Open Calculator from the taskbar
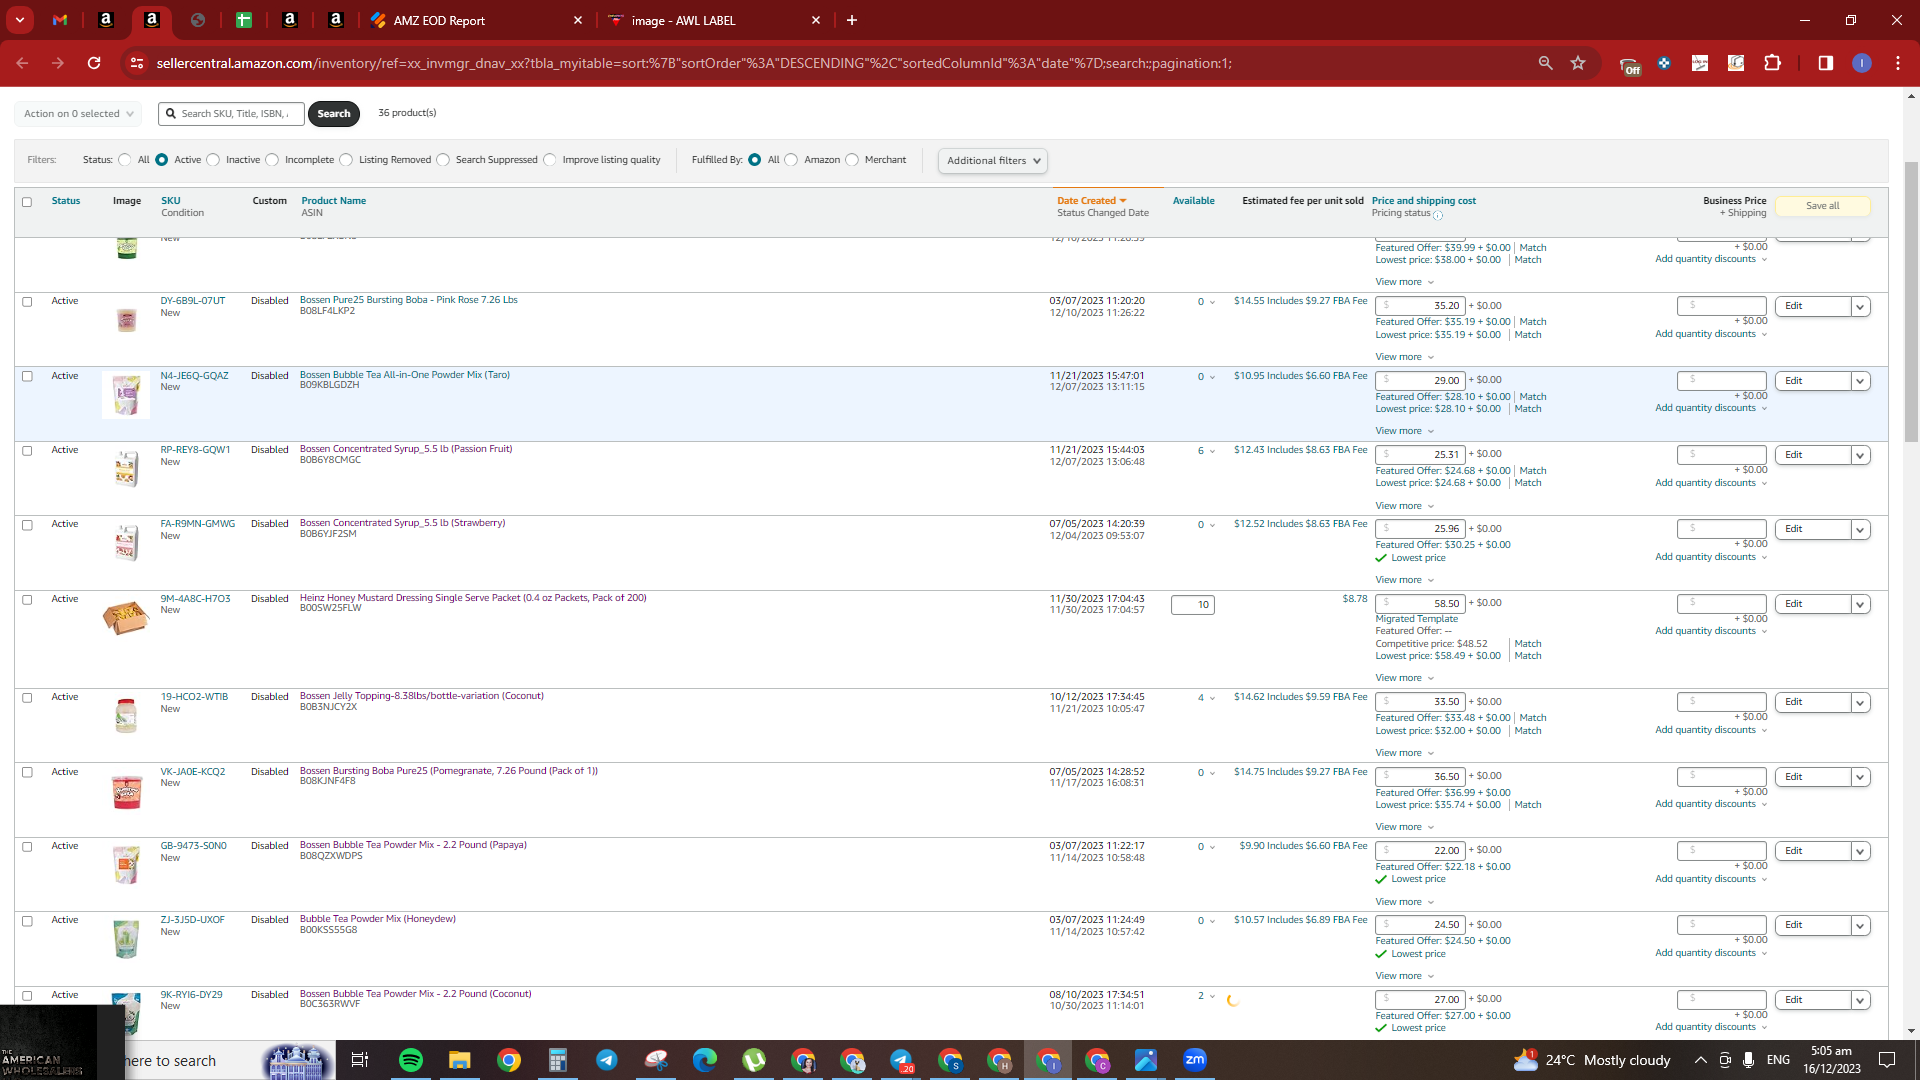This screenshot has height=1080, width=1920. tap(558, 1060)
